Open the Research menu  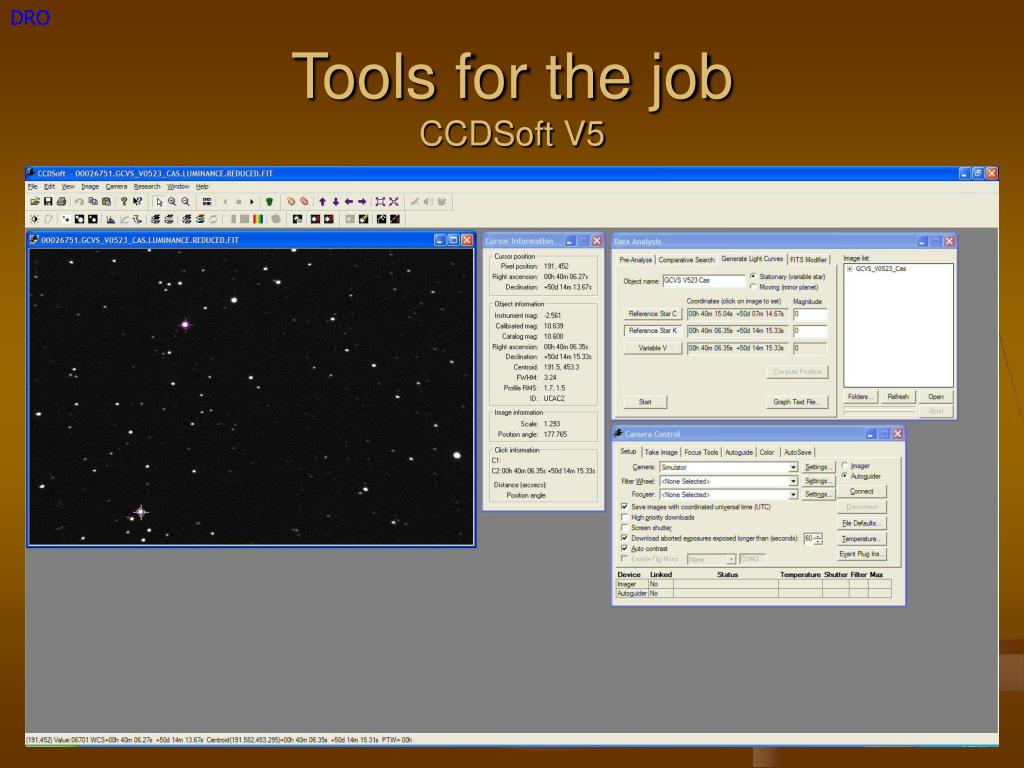[147, 187]
